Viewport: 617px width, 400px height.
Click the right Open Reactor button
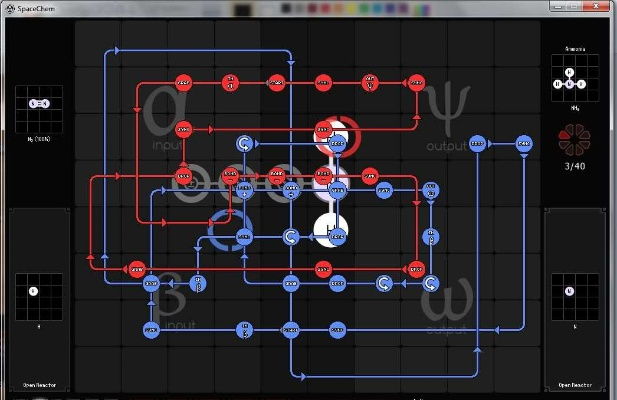577,384
